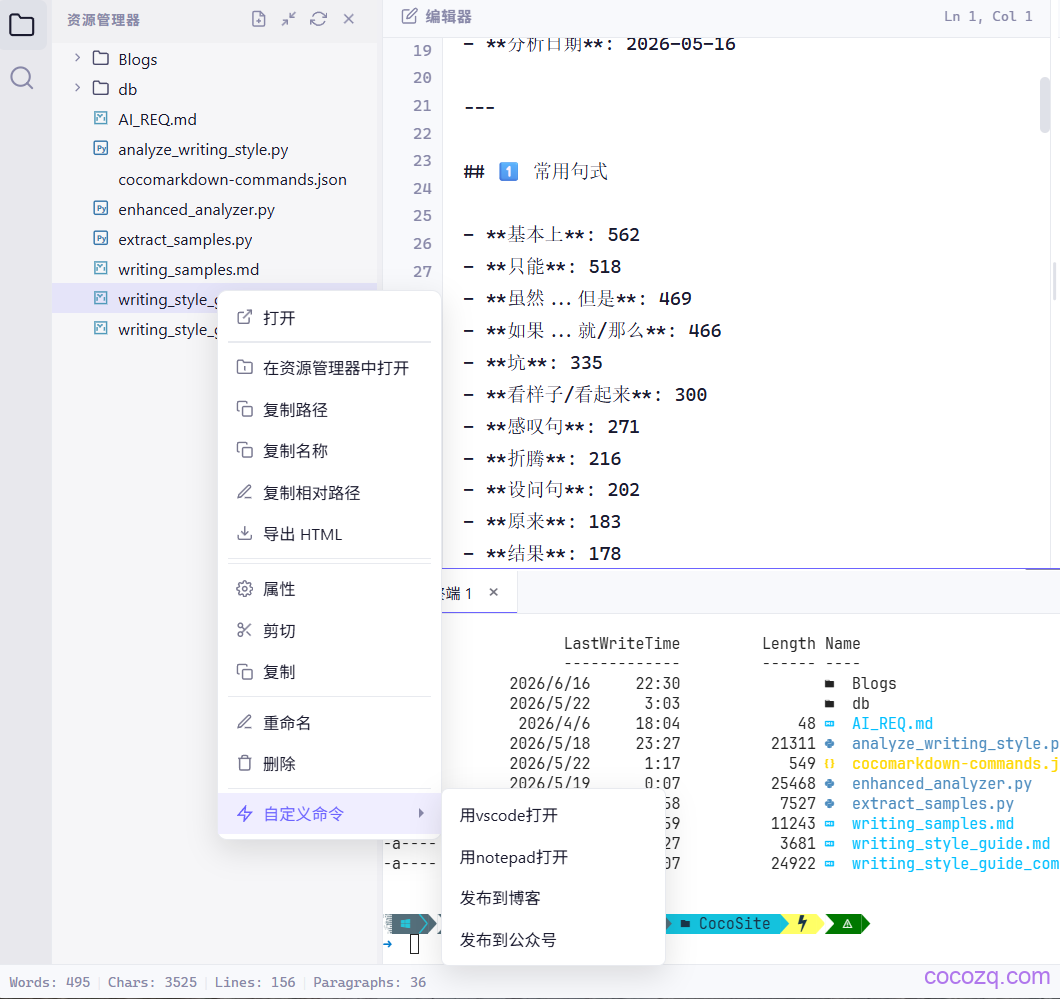Click the Paragraphs: 36 status entry
1060x999 pixels.
click(x=369, y=982)
